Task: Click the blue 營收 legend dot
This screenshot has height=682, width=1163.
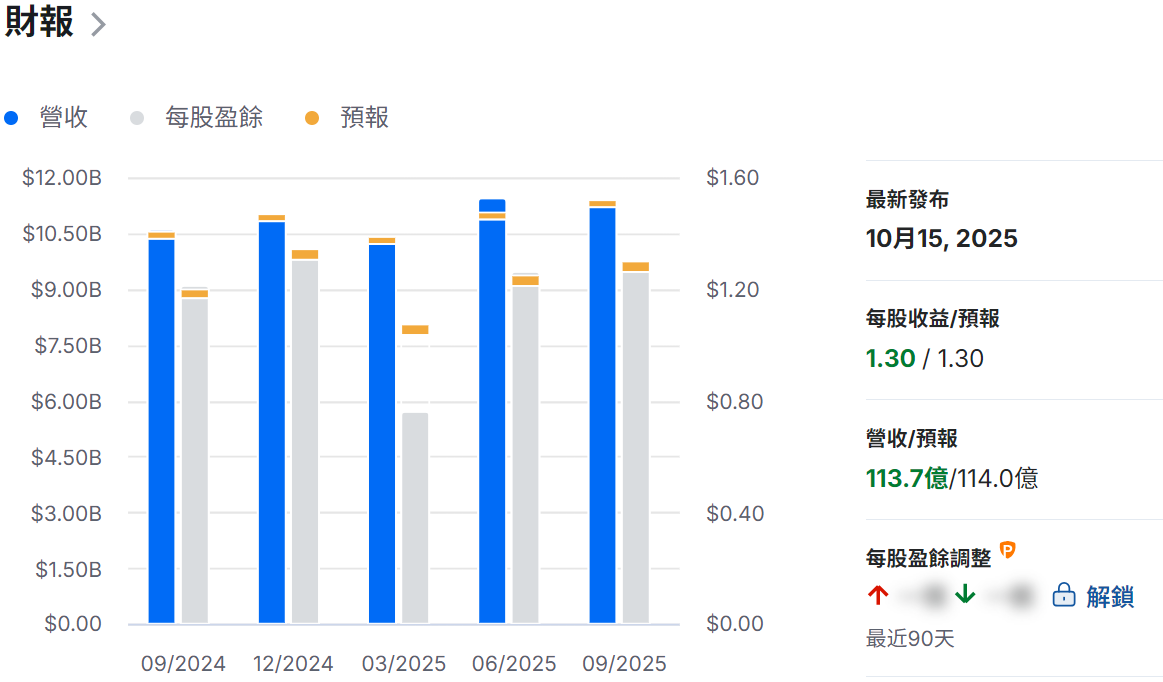Action: 12,118
